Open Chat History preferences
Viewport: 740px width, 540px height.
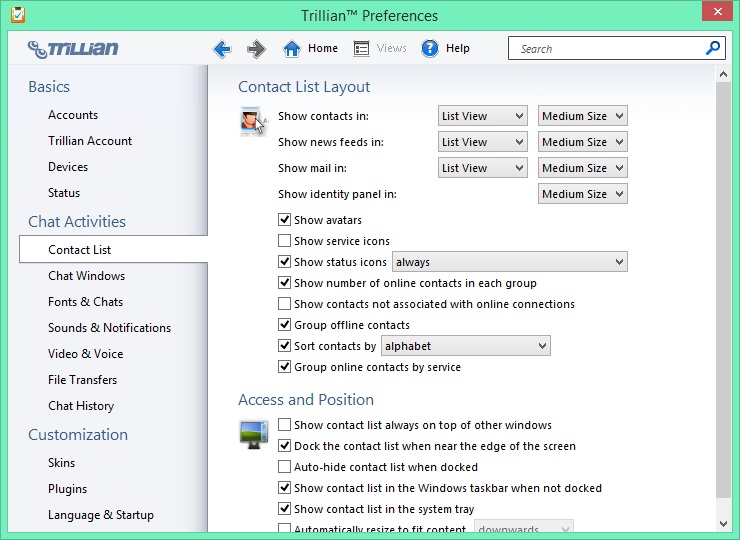pyautogui.click(x=81, y=405)
